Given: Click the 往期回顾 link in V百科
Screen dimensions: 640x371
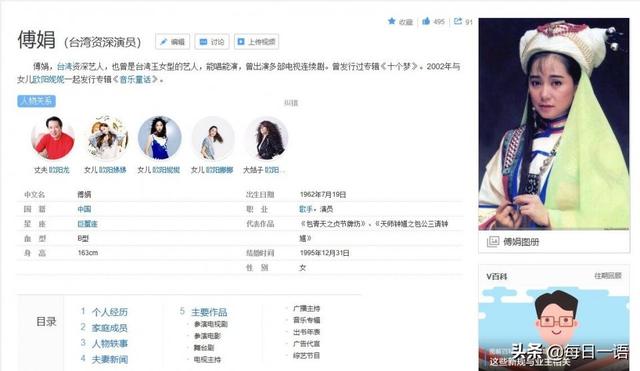Looking at the screenshot, I should (608, 276).
